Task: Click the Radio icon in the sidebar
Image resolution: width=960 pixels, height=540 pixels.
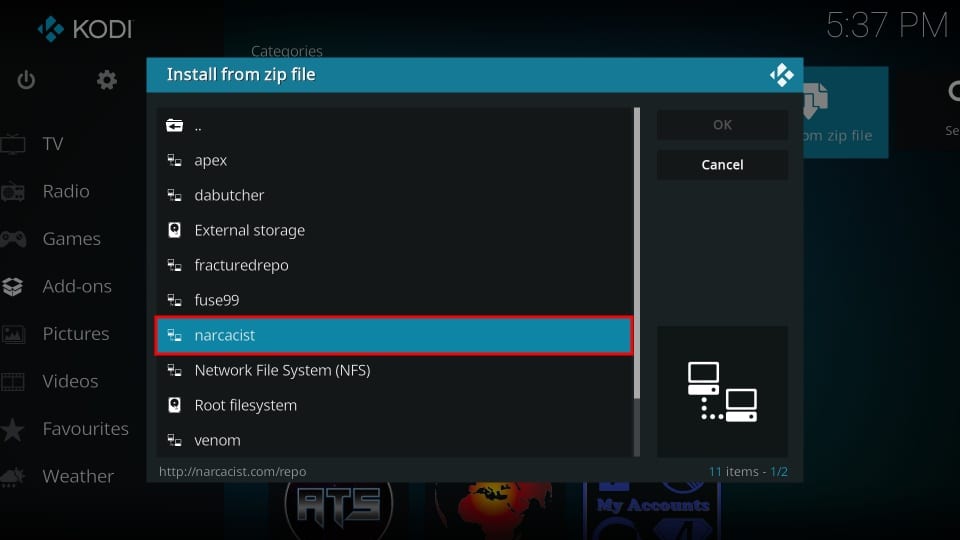Action: point(13,192)
